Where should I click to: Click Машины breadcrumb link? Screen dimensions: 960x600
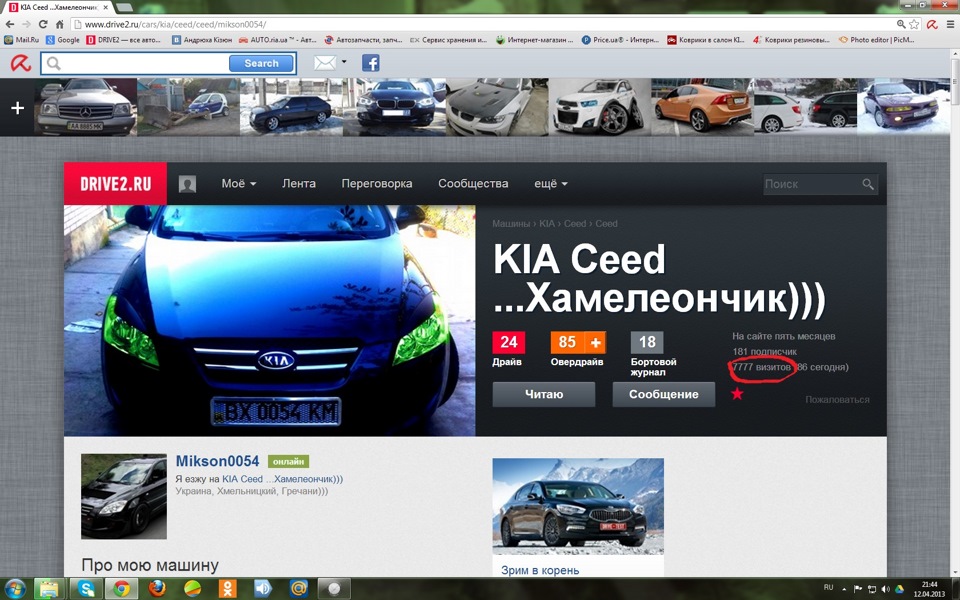pos(511,223)
